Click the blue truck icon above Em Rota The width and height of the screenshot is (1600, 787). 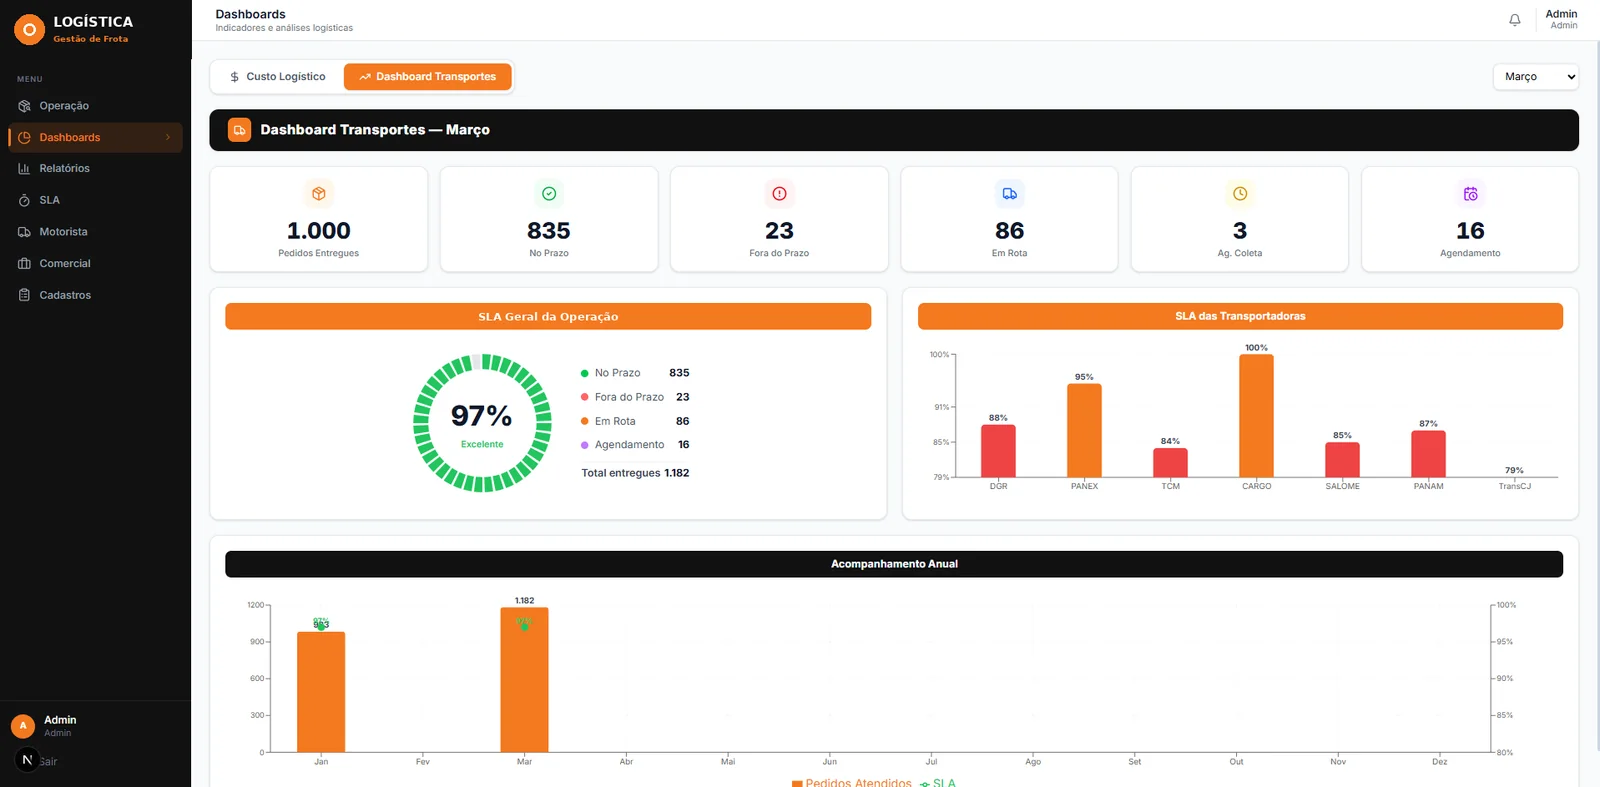tap(1010, 194)
